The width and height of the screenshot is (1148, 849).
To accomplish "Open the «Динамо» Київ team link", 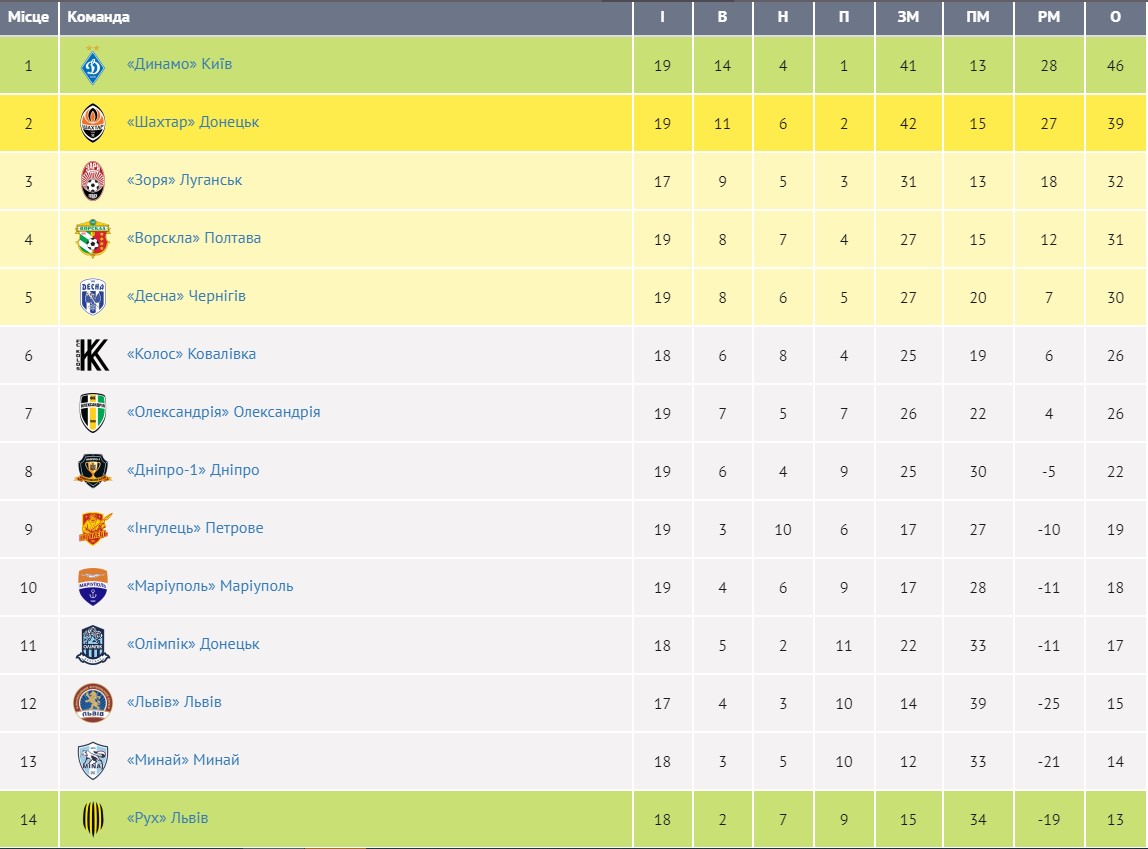I will (x=179, y=64).
